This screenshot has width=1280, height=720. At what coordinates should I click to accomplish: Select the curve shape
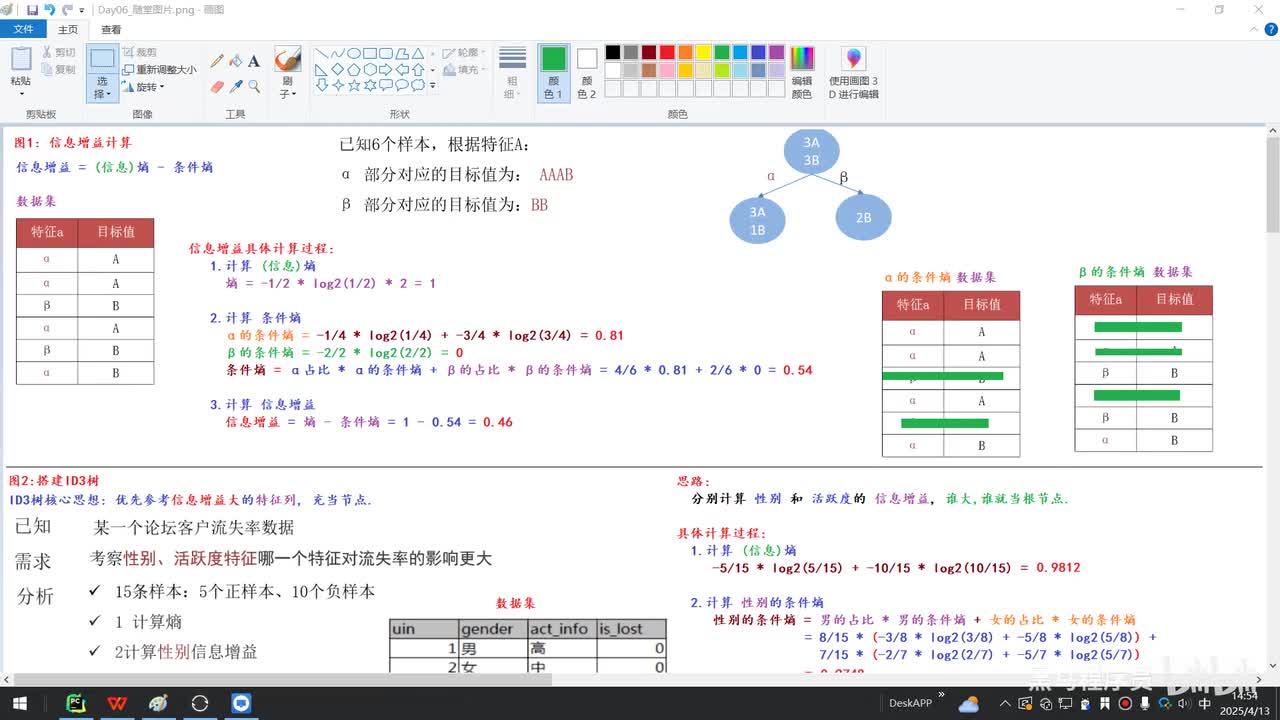pos(338,53)
